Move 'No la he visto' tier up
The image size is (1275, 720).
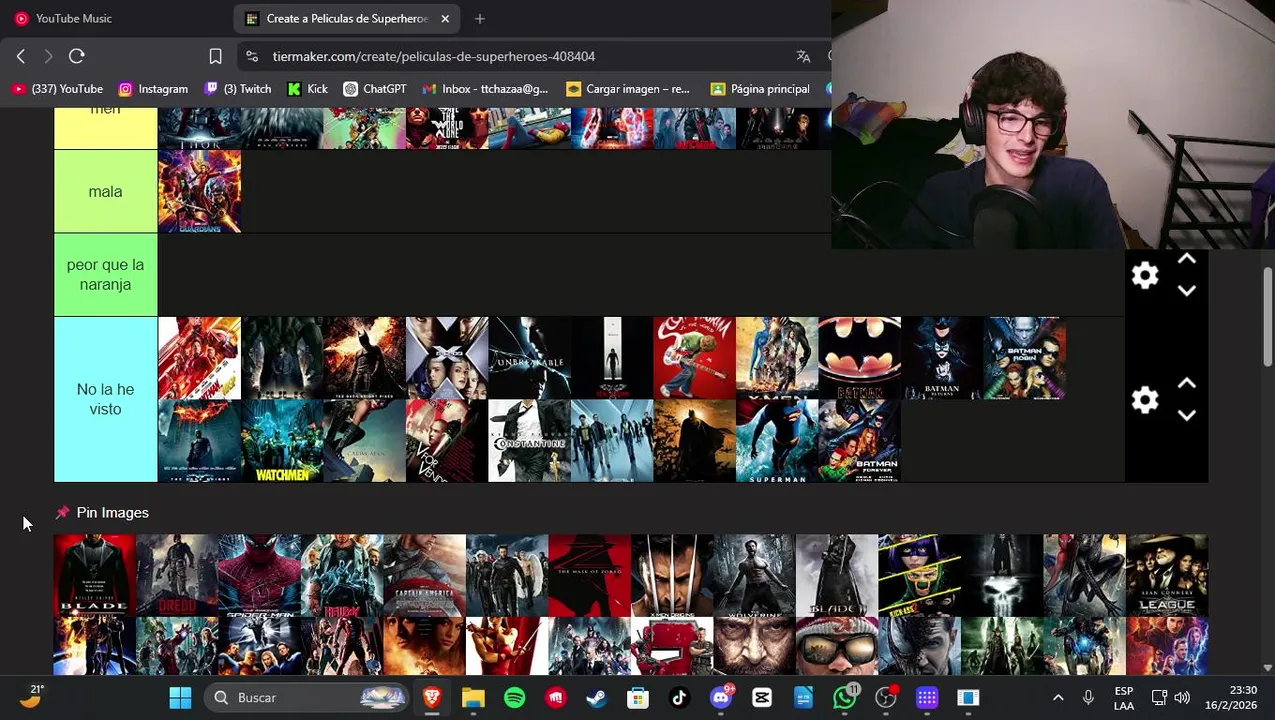coord(1187,383)
